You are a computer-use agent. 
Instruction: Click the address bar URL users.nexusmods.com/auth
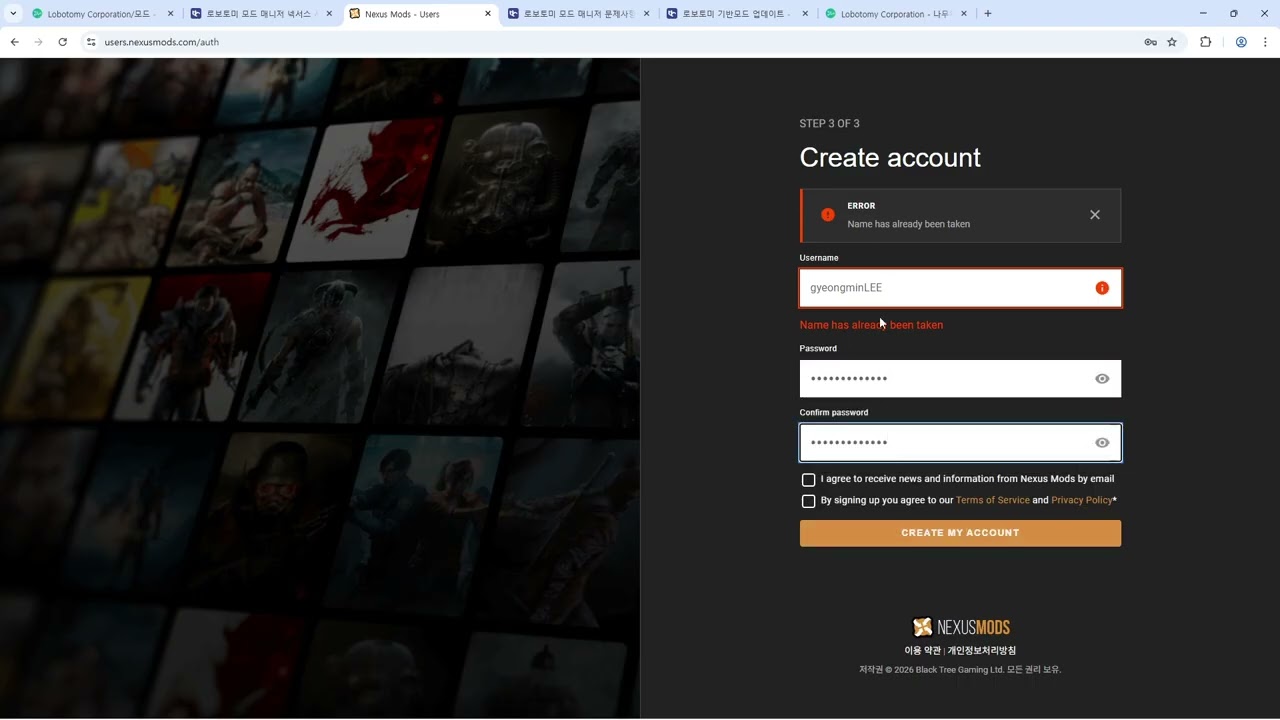point(162,42)
